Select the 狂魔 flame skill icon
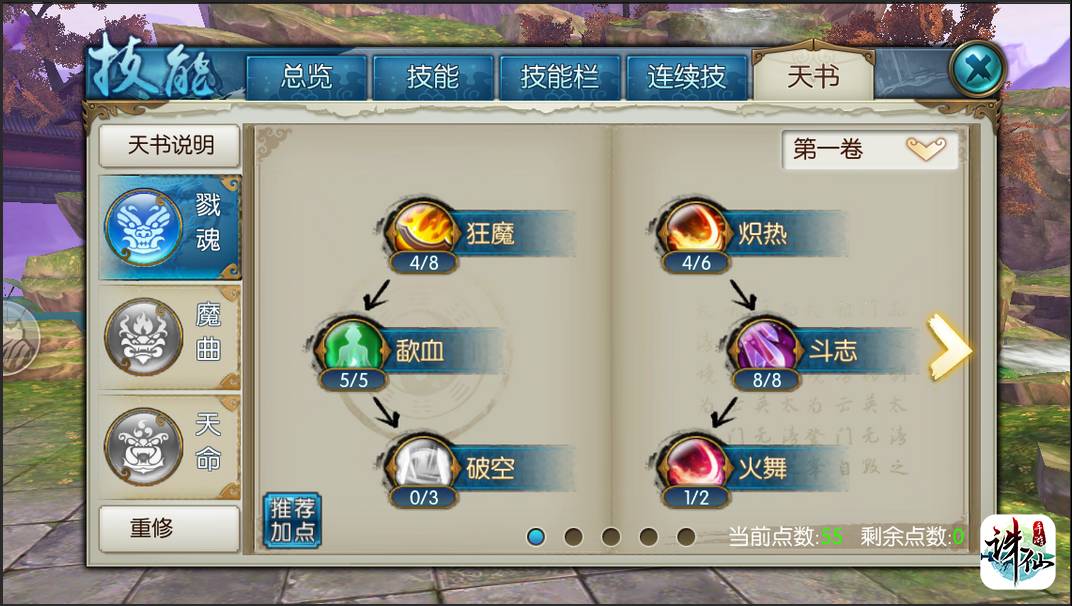This screenshot has height=606, width=1072. tap(423, 229)
